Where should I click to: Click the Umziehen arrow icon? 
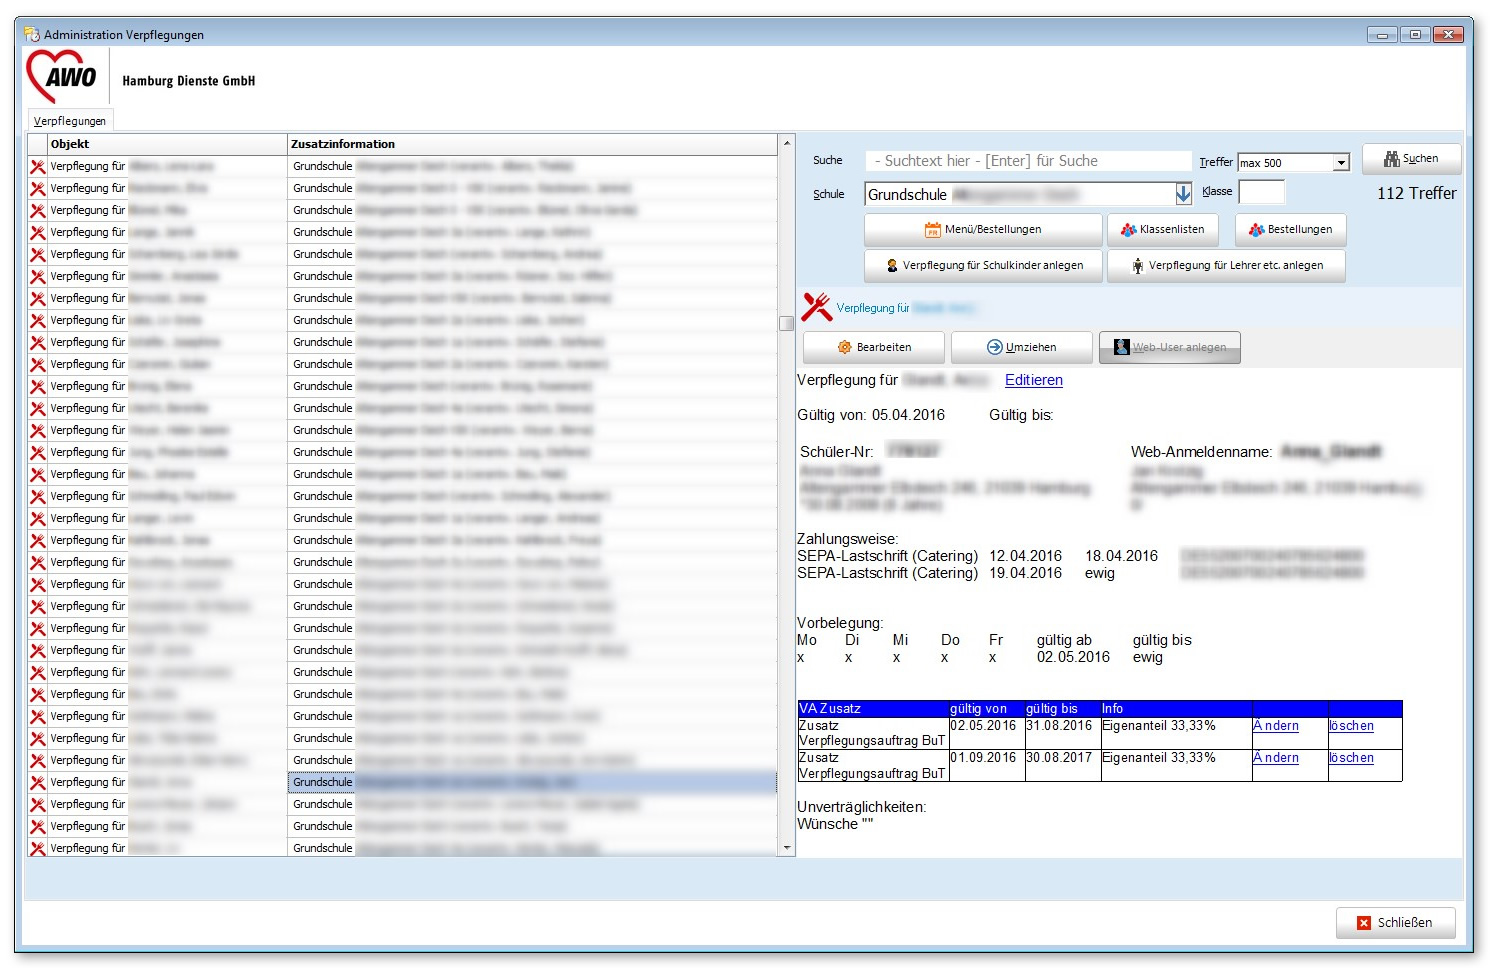(994, 348)
